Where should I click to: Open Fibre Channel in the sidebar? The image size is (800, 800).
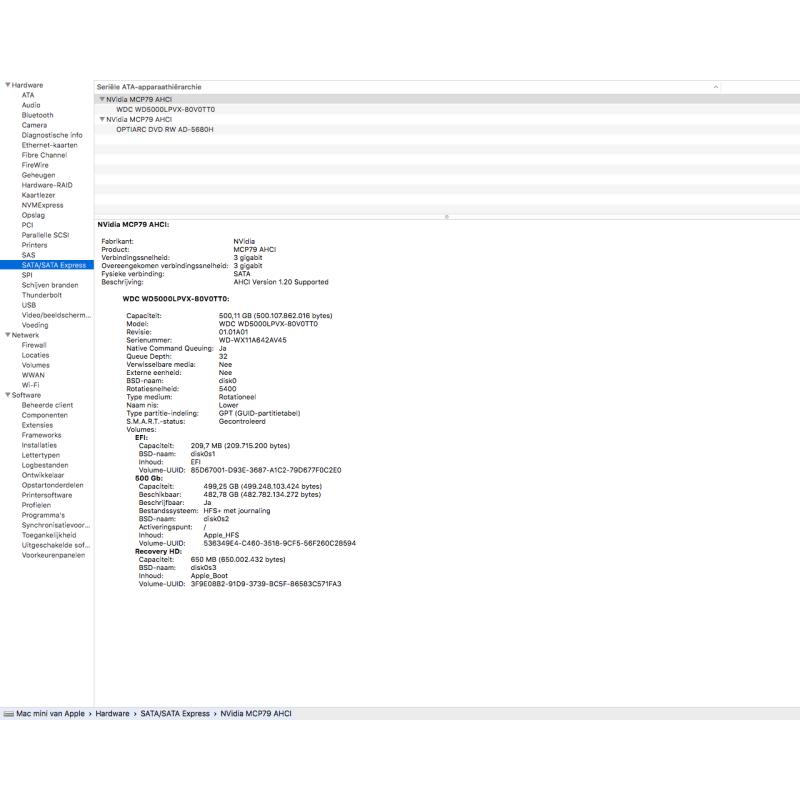pyautogui.click(x=44, y=155)
